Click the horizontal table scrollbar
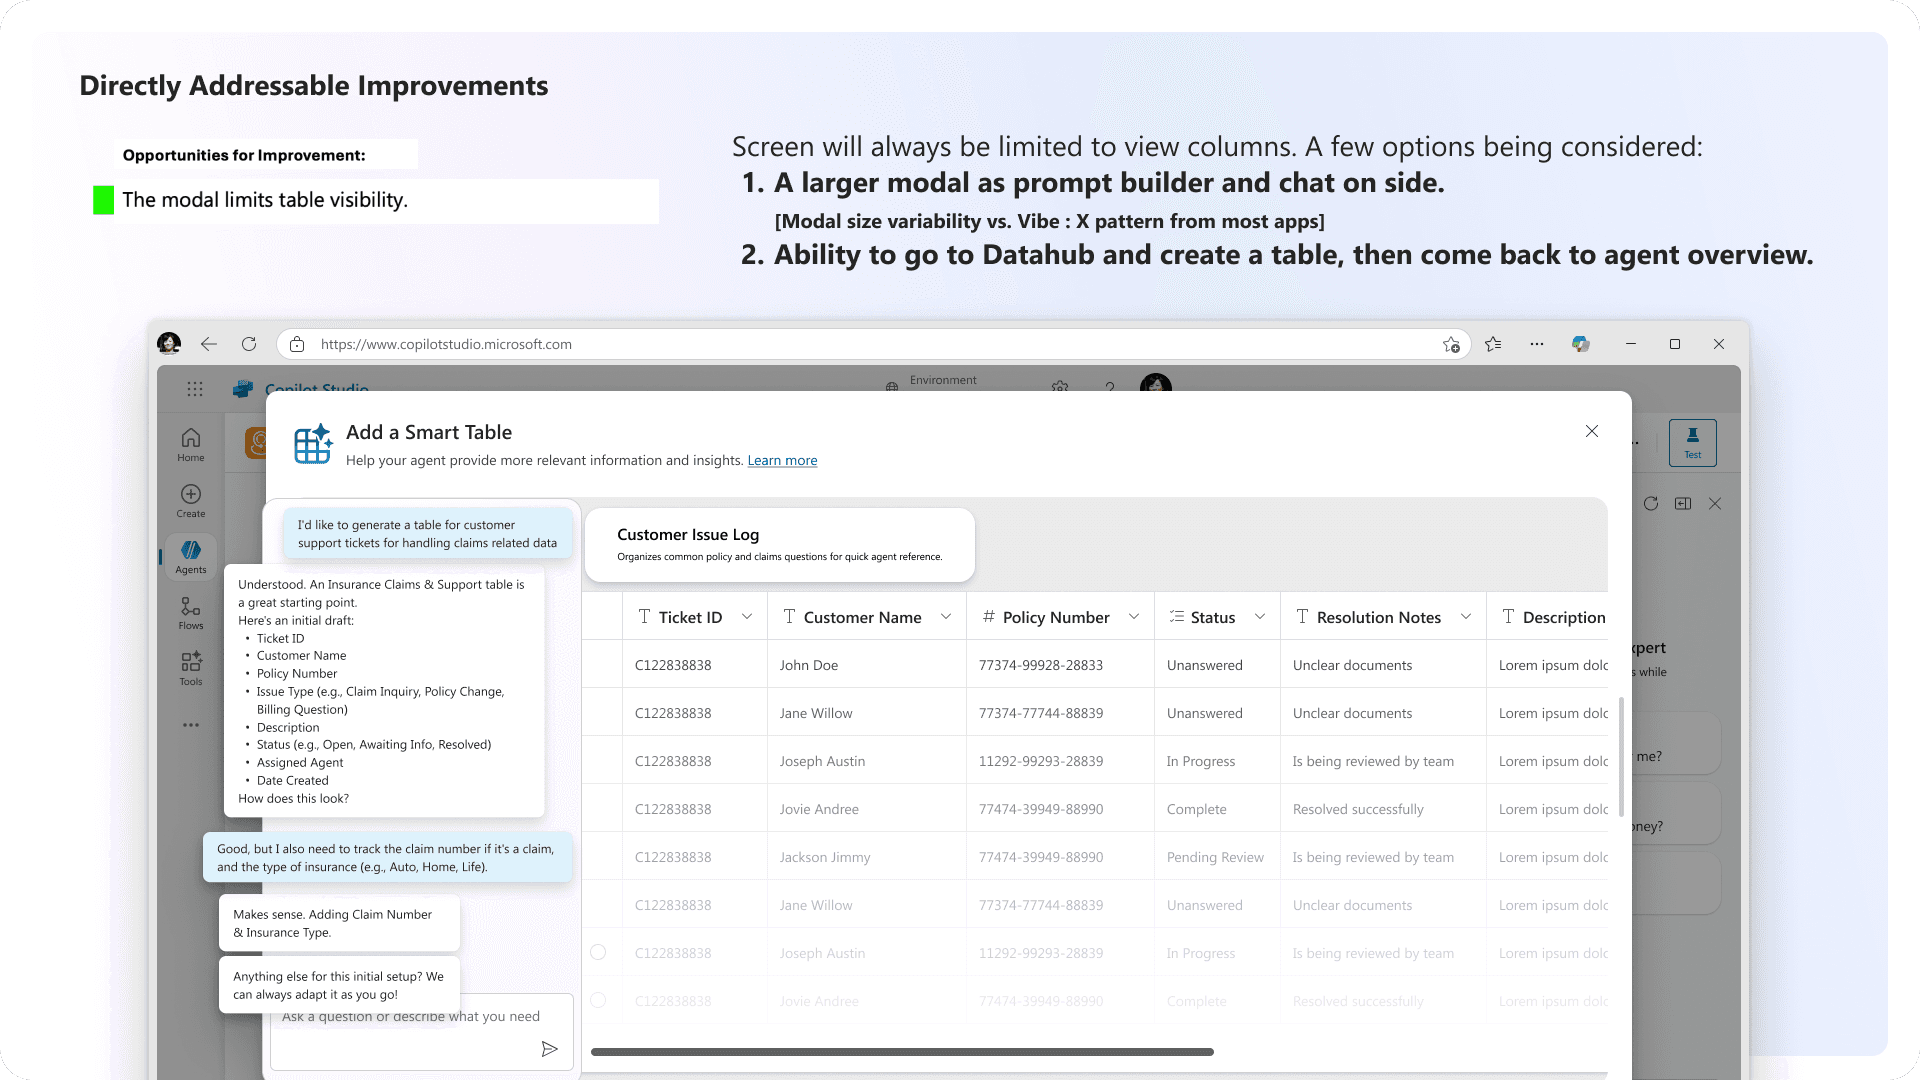The width and height of the screenshot is (1920, 1080). click(902, 1052)
